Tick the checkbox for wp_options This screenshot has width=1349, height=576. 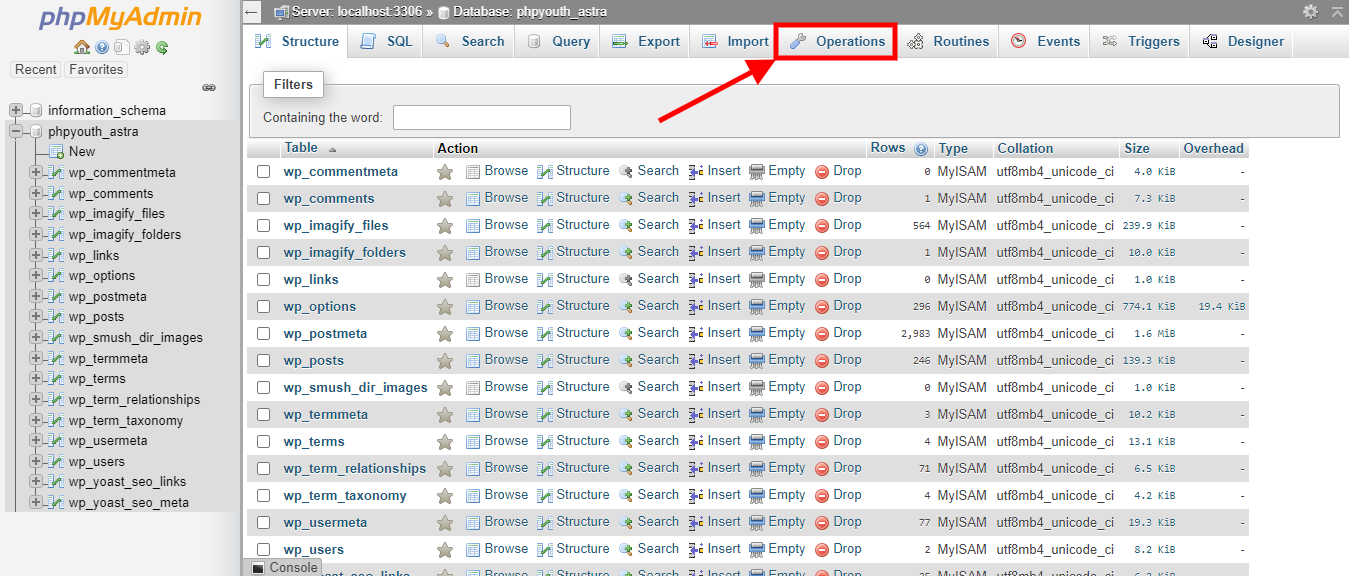(264, 307)
